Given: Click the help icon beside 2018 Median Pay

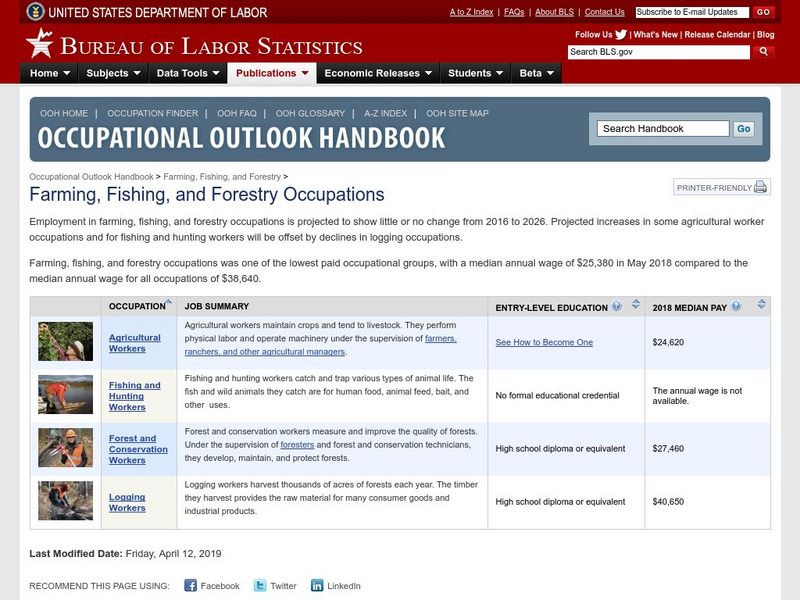Looking at the screenshot, I should pyautogui.click(x=736, y=306).
